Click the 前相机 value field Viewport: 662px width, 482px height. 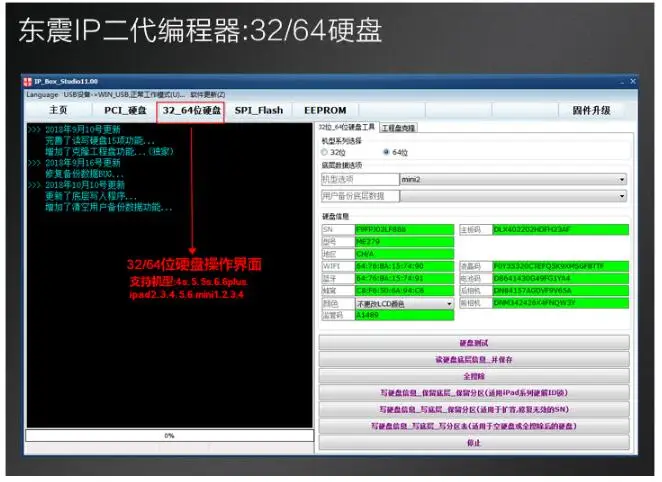tap(561, 303)
